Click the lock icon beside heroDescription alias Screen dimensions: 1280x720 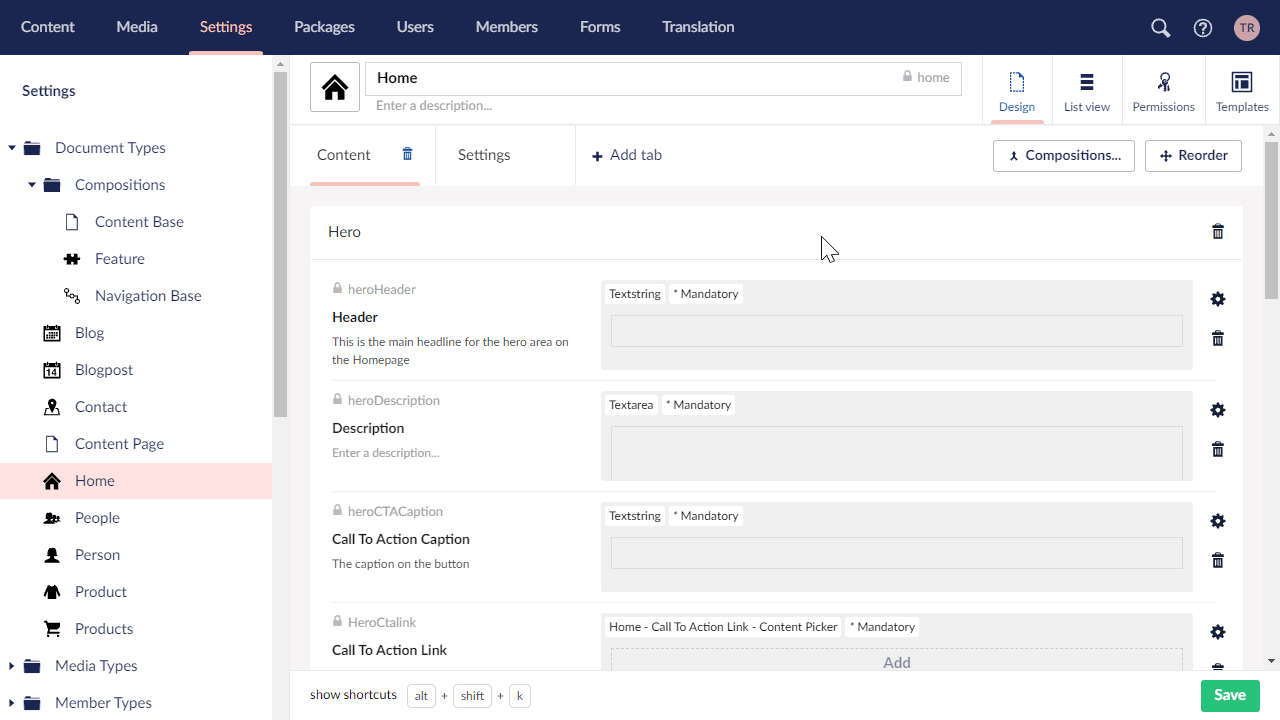point(338,399)
